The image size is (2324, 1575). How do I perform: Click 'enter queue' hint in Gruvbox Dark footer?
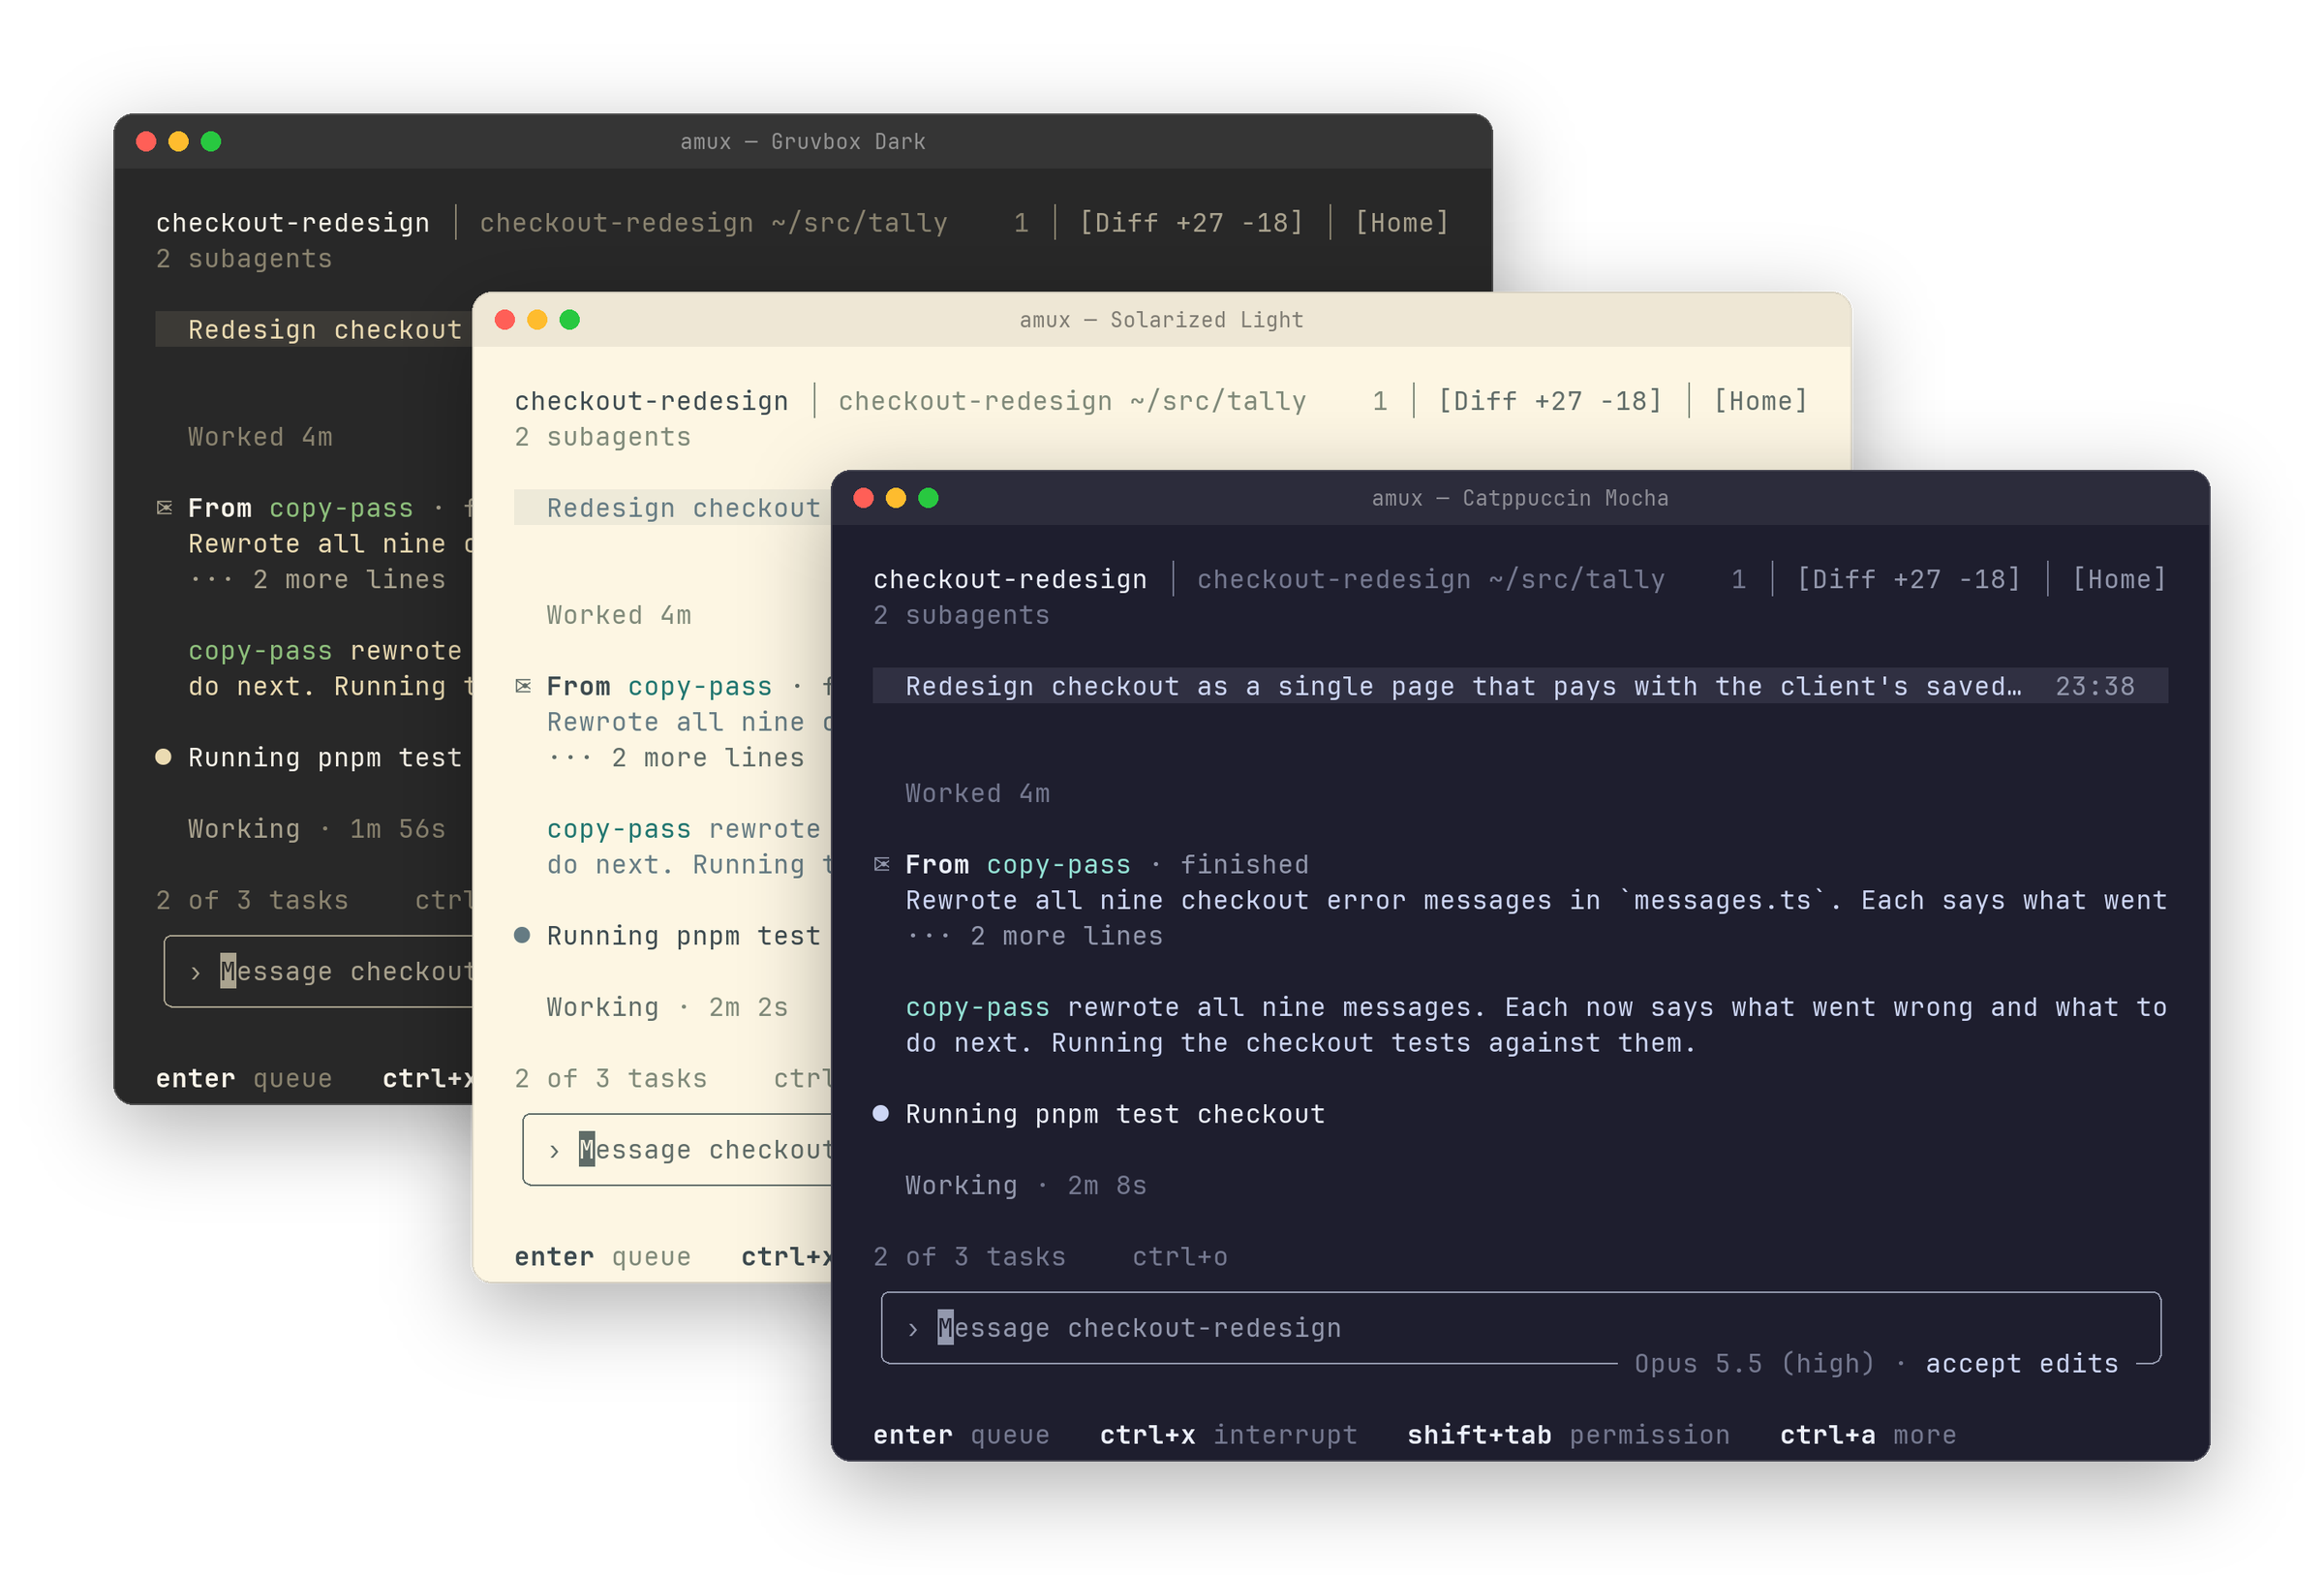click(x=244, y=1079)
